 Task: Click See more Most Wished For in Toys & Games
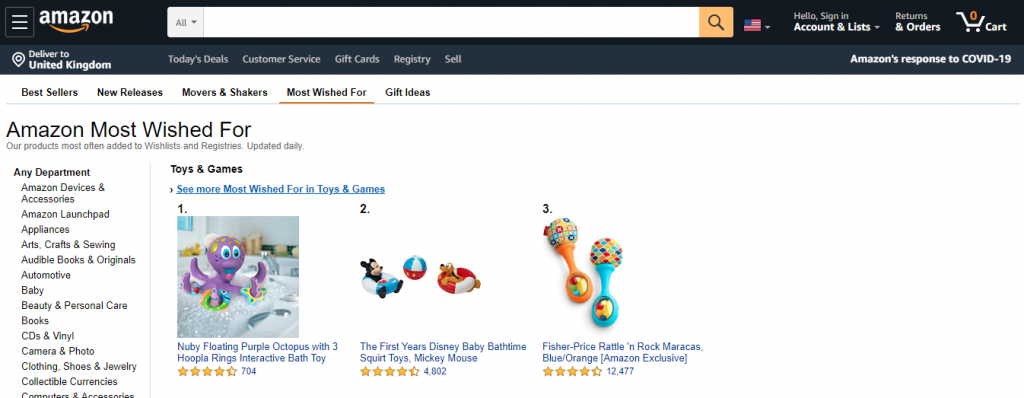pyautogui.click(x=280, y=189)
